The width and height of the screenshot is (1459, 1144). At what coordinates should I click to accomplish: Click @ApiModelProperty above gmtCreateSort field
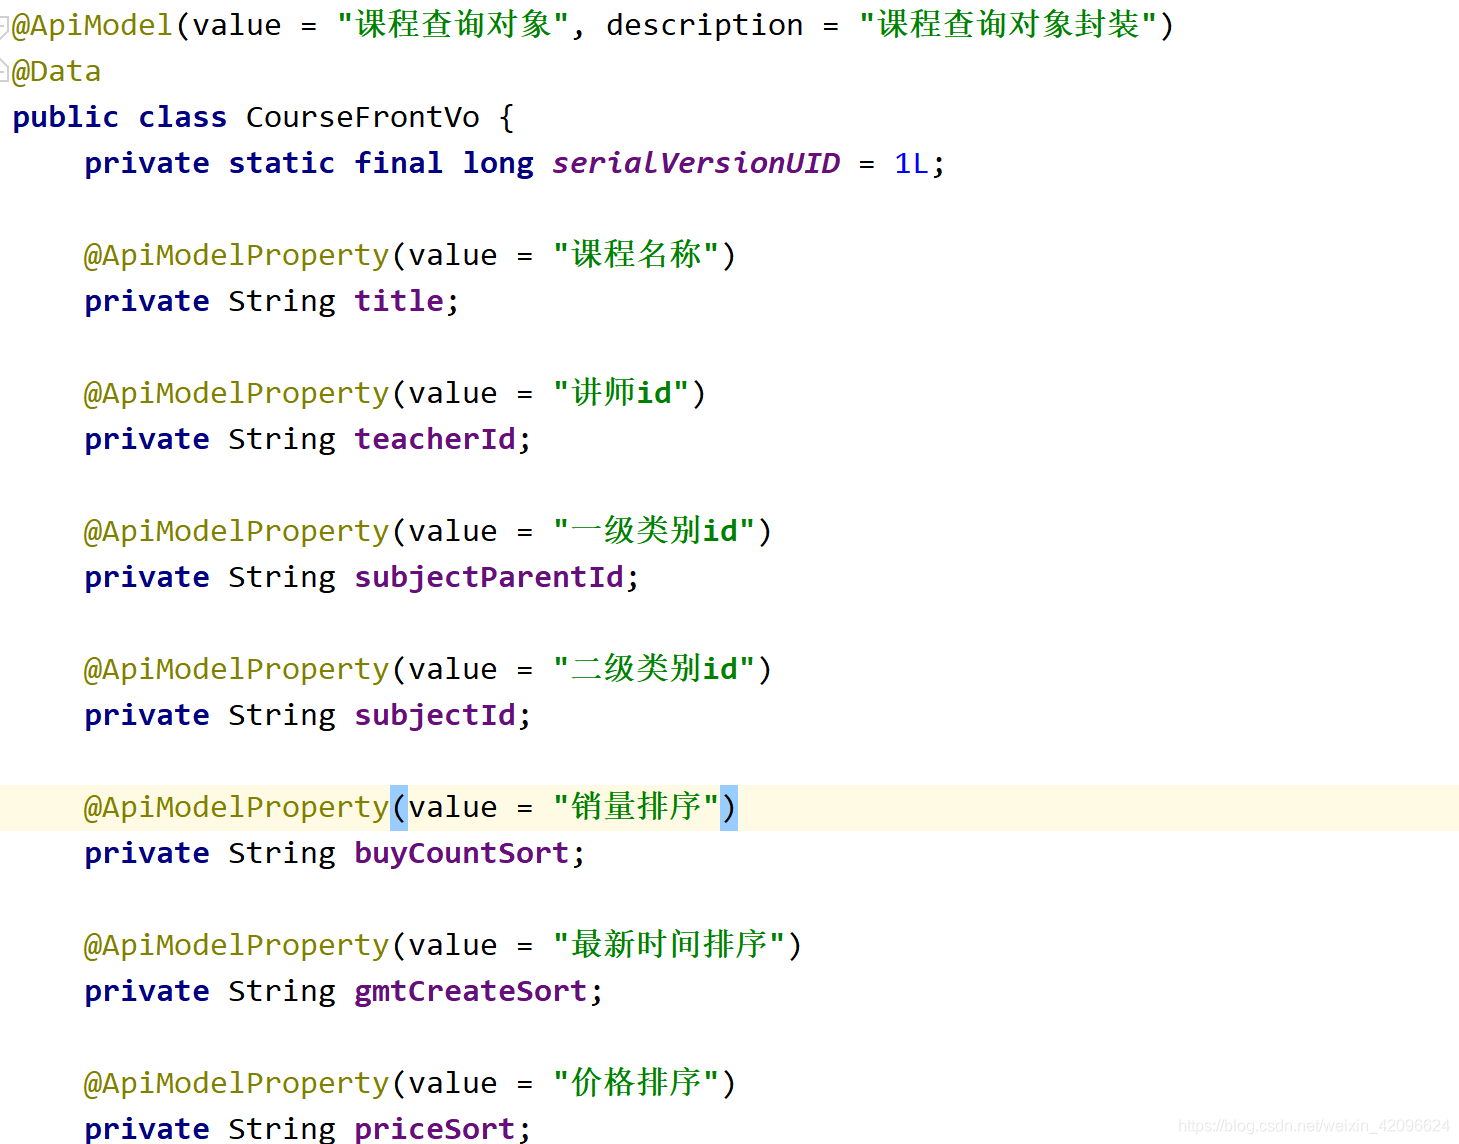[236, 945]
